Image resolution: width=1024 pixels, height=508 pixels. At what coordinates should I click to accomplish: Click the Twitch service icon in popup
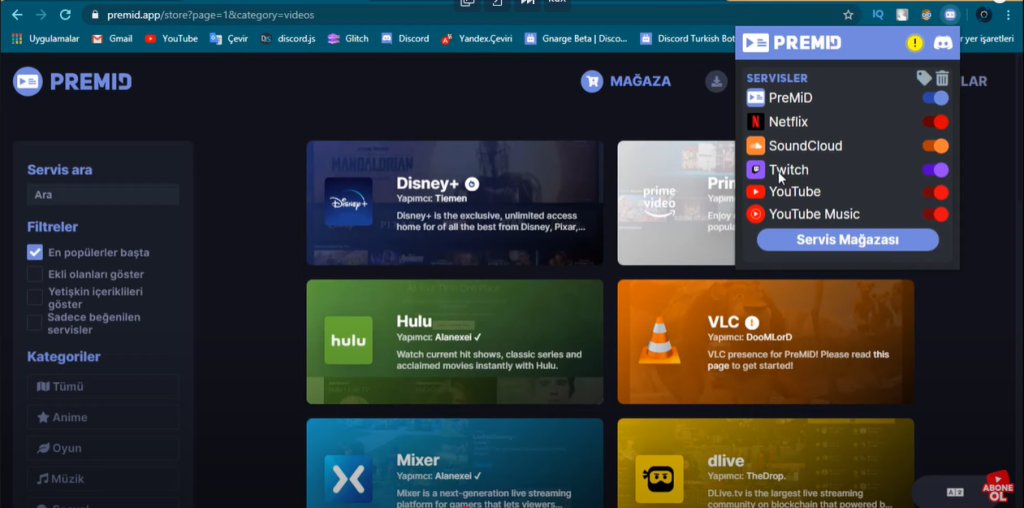pos(756,170)
